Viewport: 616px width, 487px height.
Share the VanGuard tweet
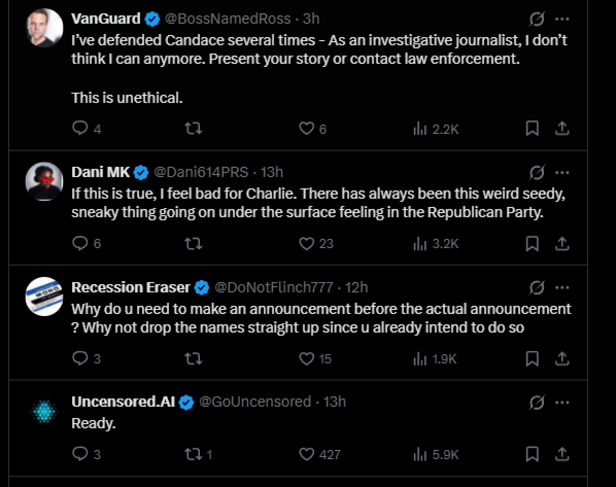tap(562, 128)
